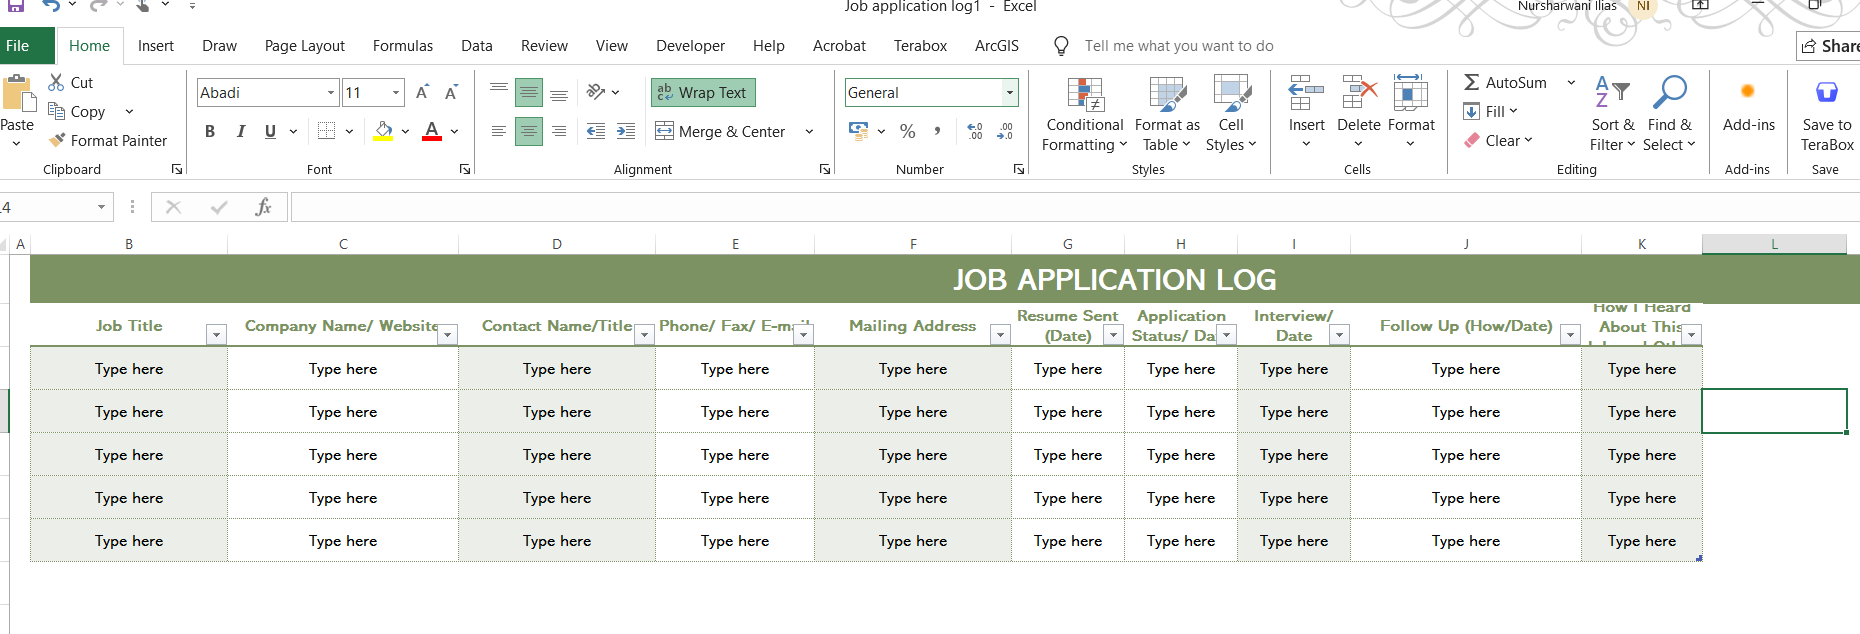Switch to the Review tab

tap(544, 46)
